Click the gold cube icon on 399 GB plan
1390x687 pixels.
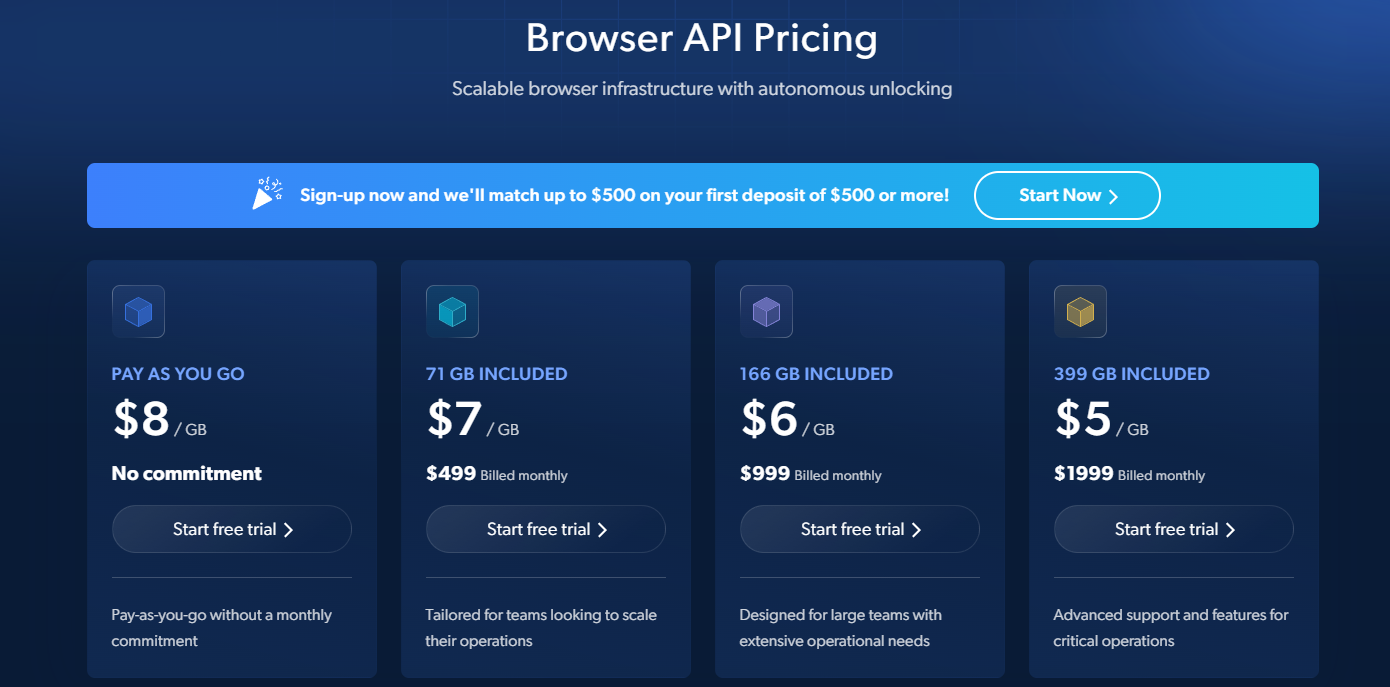click(x=1080, y=312)
